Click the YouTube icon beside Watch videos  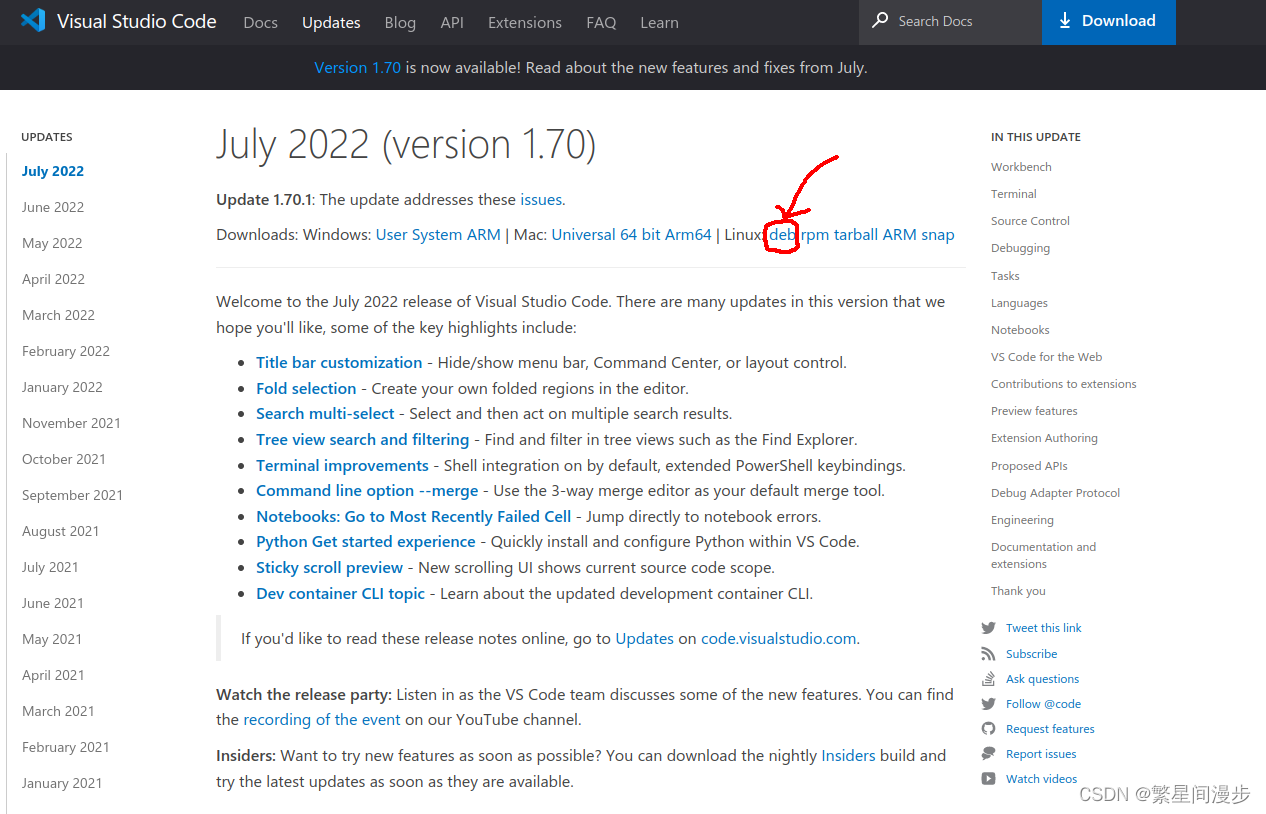(x=988, y=779)
